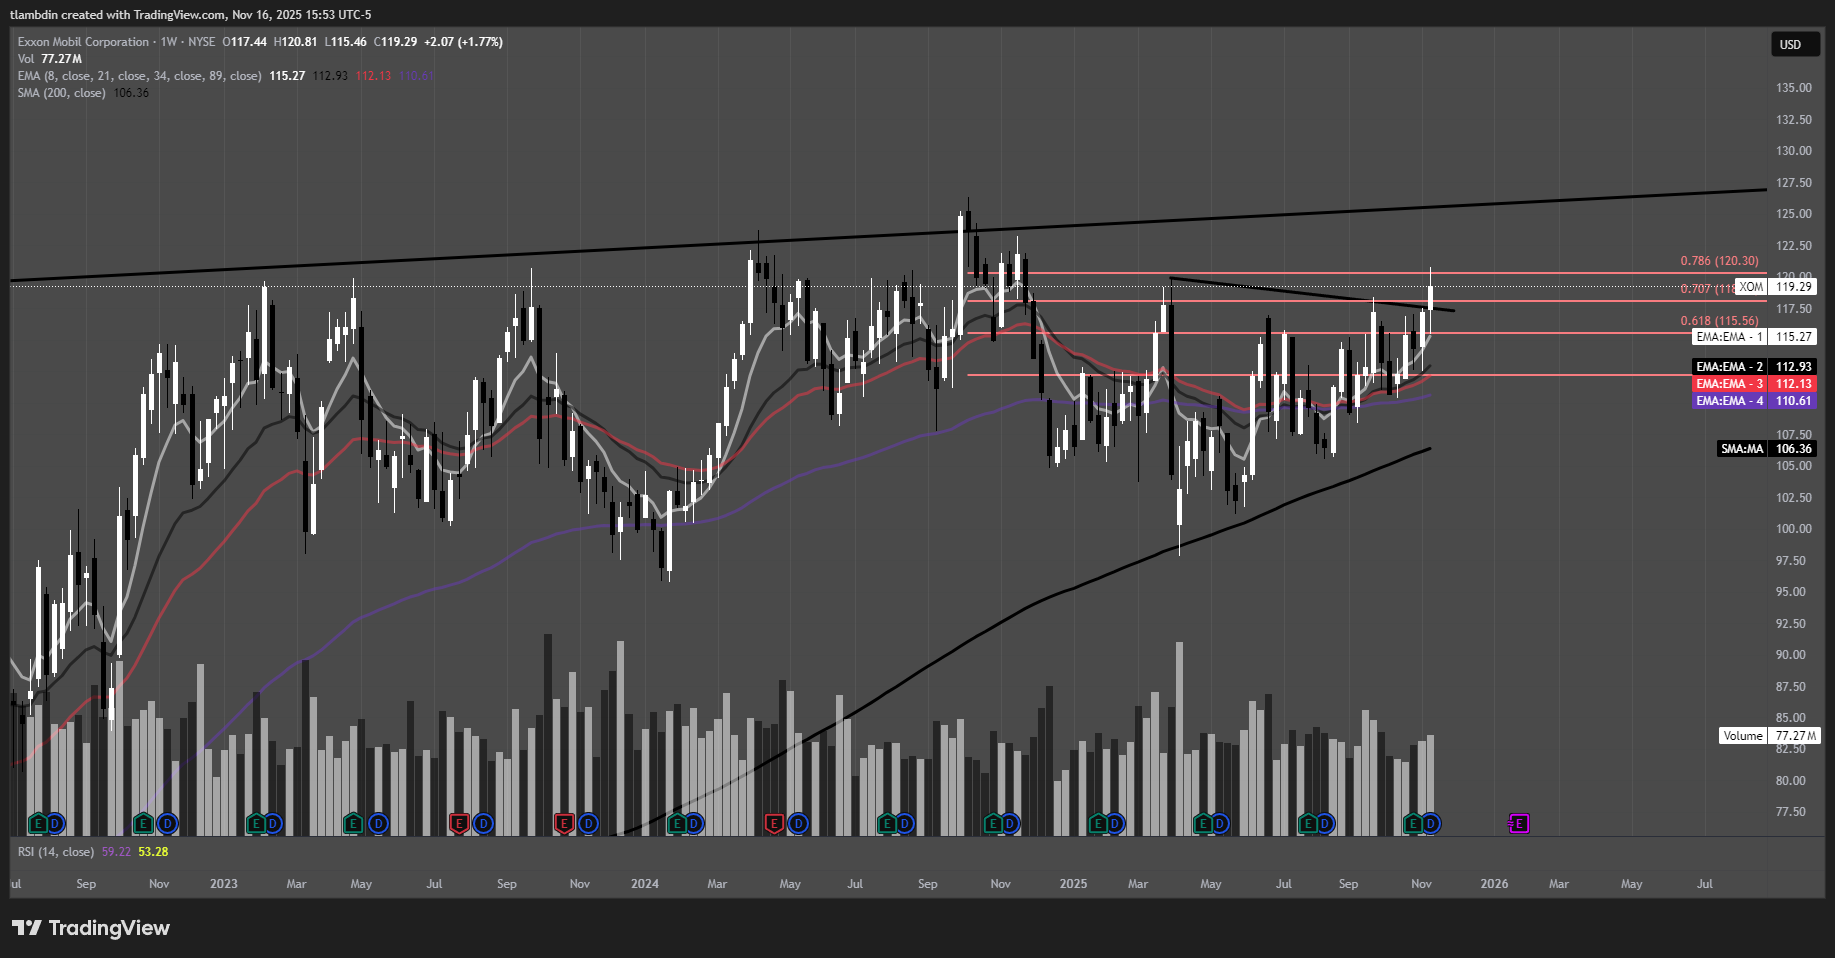
Task: Open the blue dividend marker from May 2024
Action: point(798,824)
